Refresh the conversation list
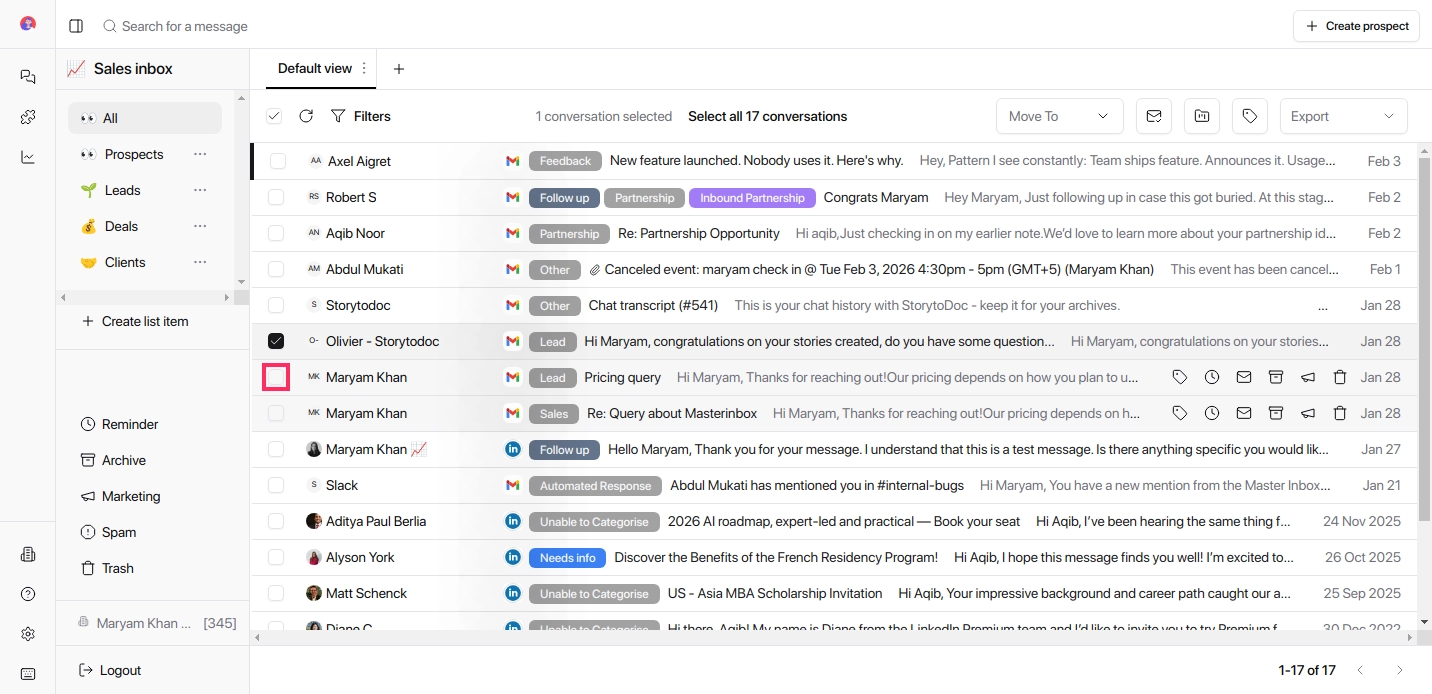This screenshot has width=1432, height=694. pyautogui.click(x=306, y=116)
